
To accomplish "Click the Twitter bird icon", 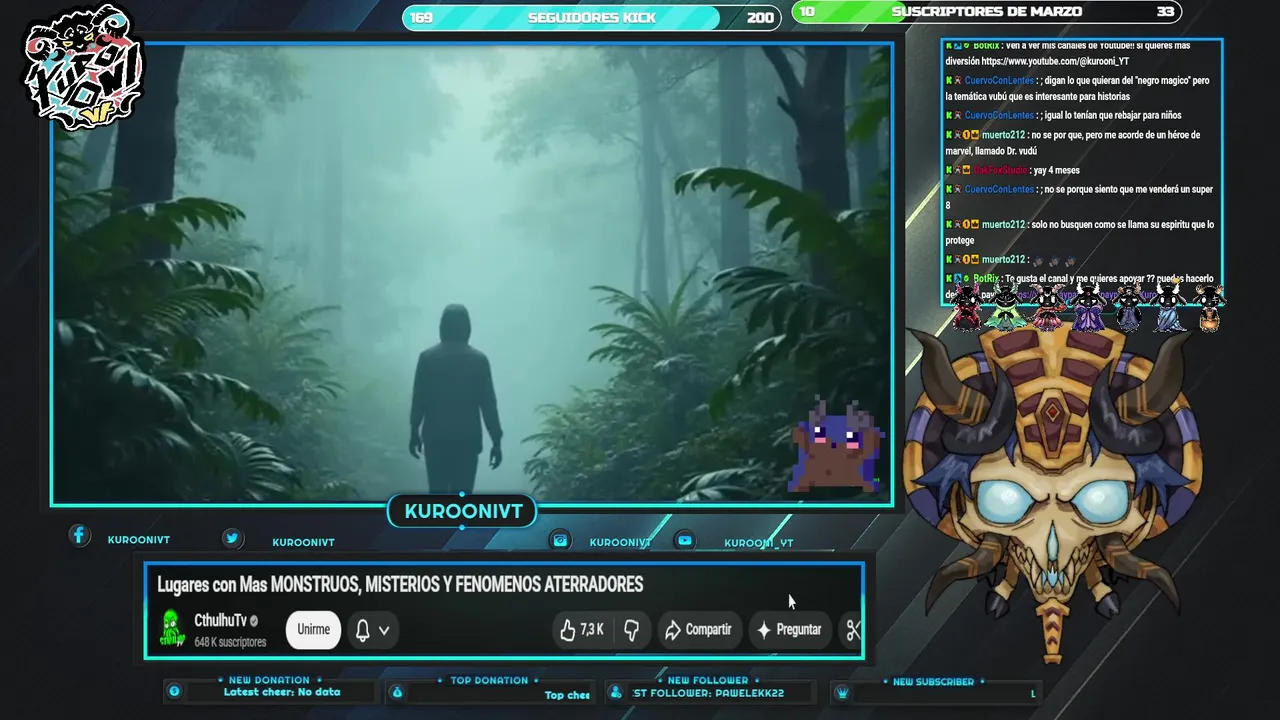I will coord(232,538).
